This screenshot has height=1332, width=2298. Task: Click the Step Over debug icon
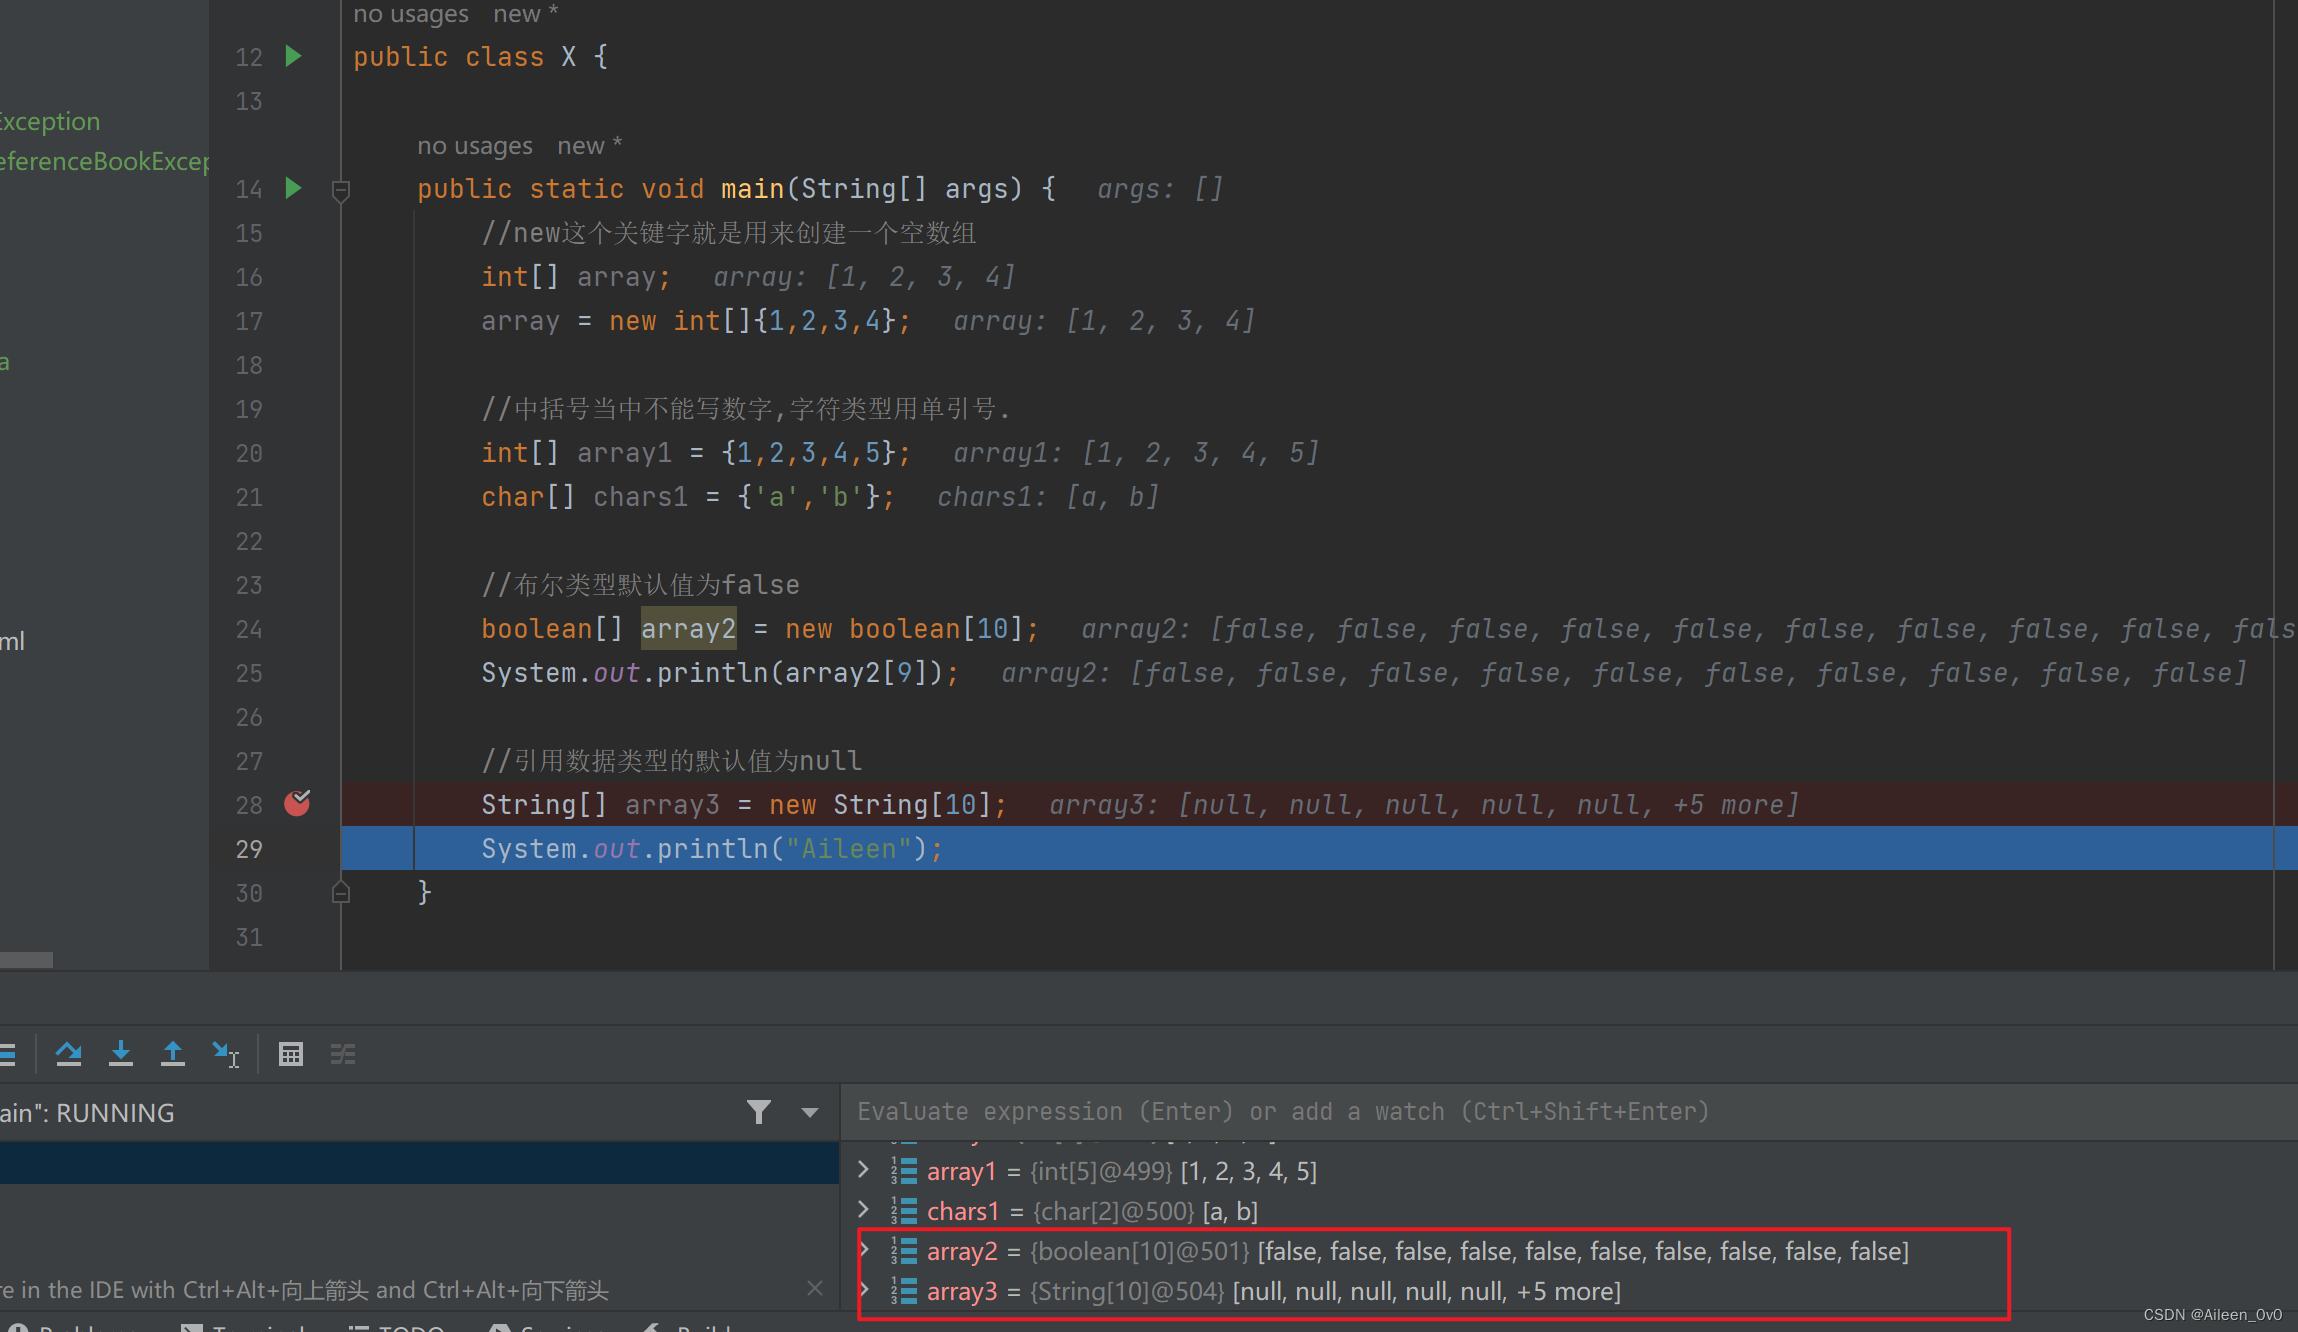[68, 1054]
